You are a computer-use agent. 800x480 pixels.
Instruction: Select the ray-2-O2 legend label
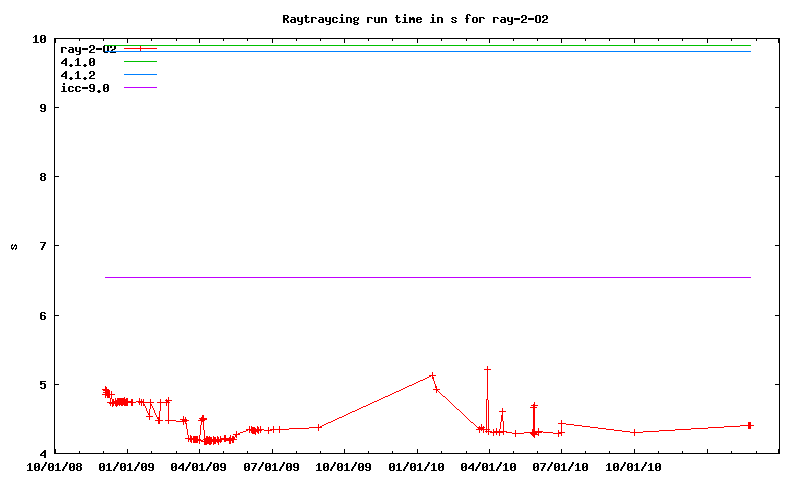(x=88, y=49)
